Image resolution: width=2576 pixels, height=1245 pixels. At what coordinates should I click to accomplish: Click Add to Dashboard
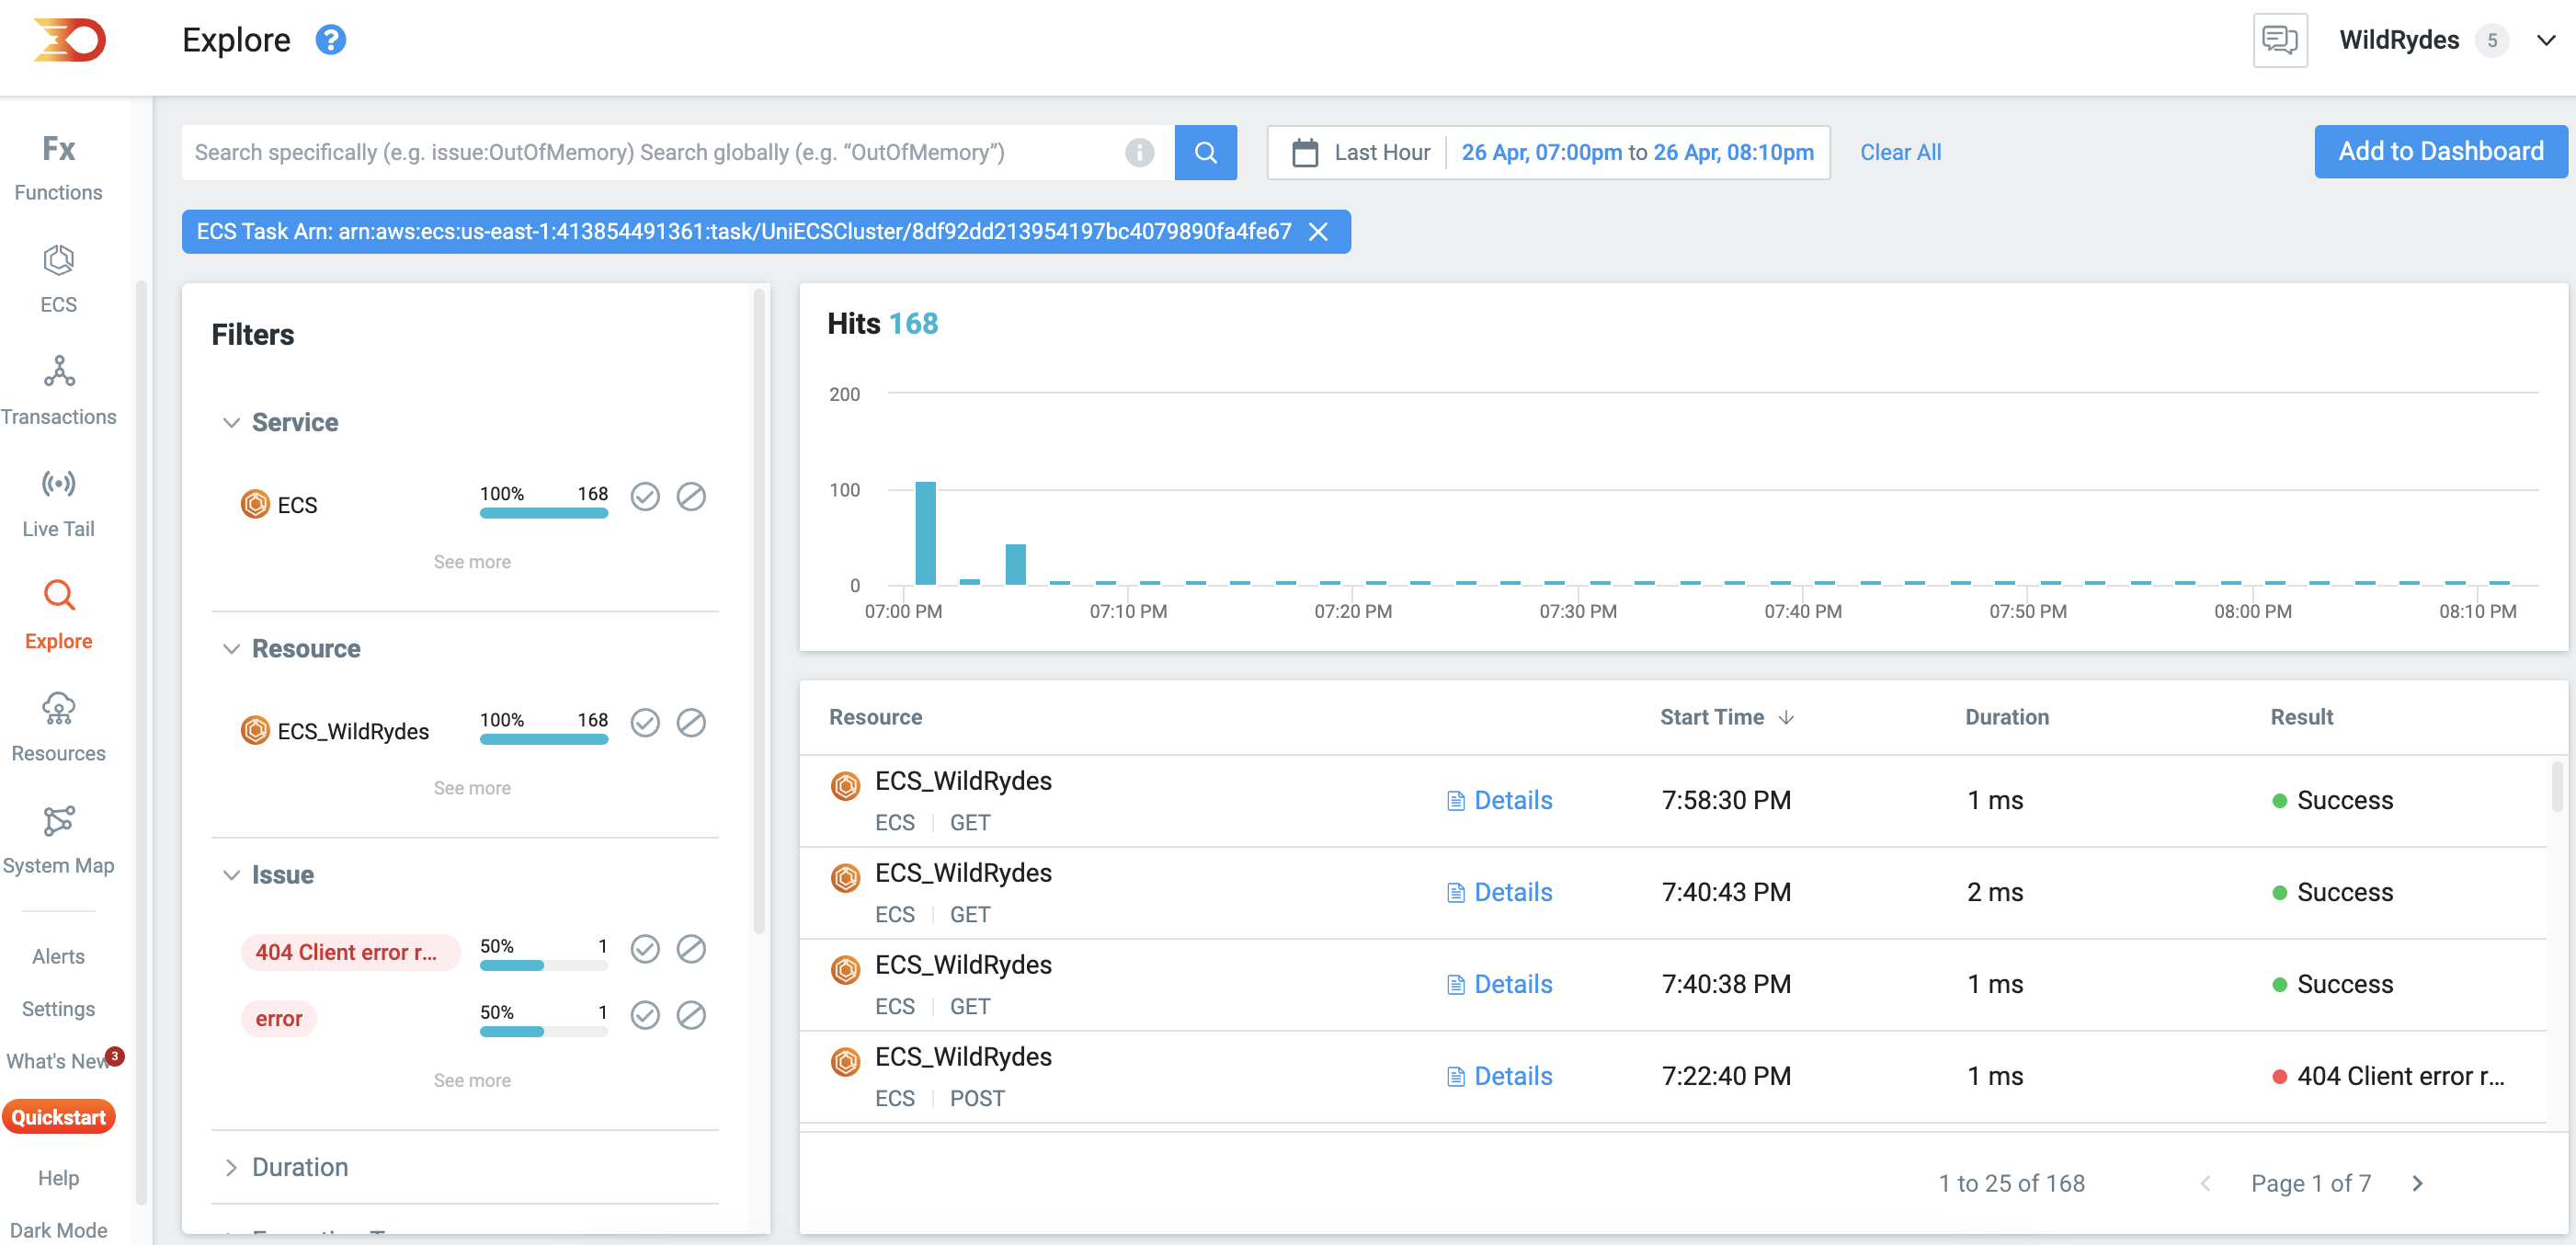point(2440,151)
